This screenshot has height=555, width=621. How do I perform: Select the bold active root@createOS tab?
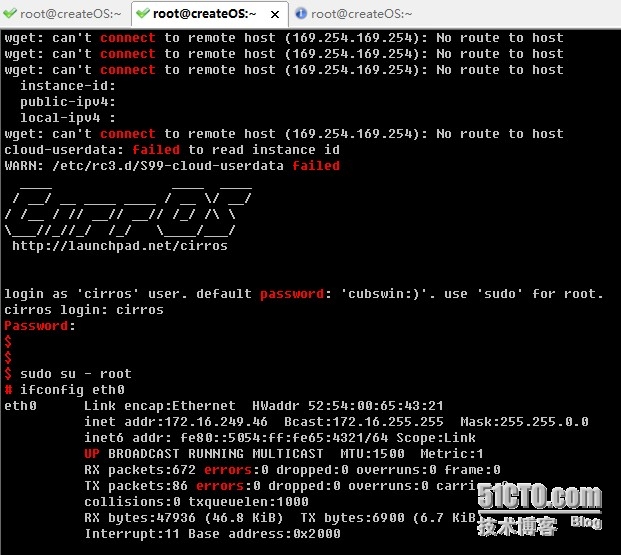(x=203, y=14)
